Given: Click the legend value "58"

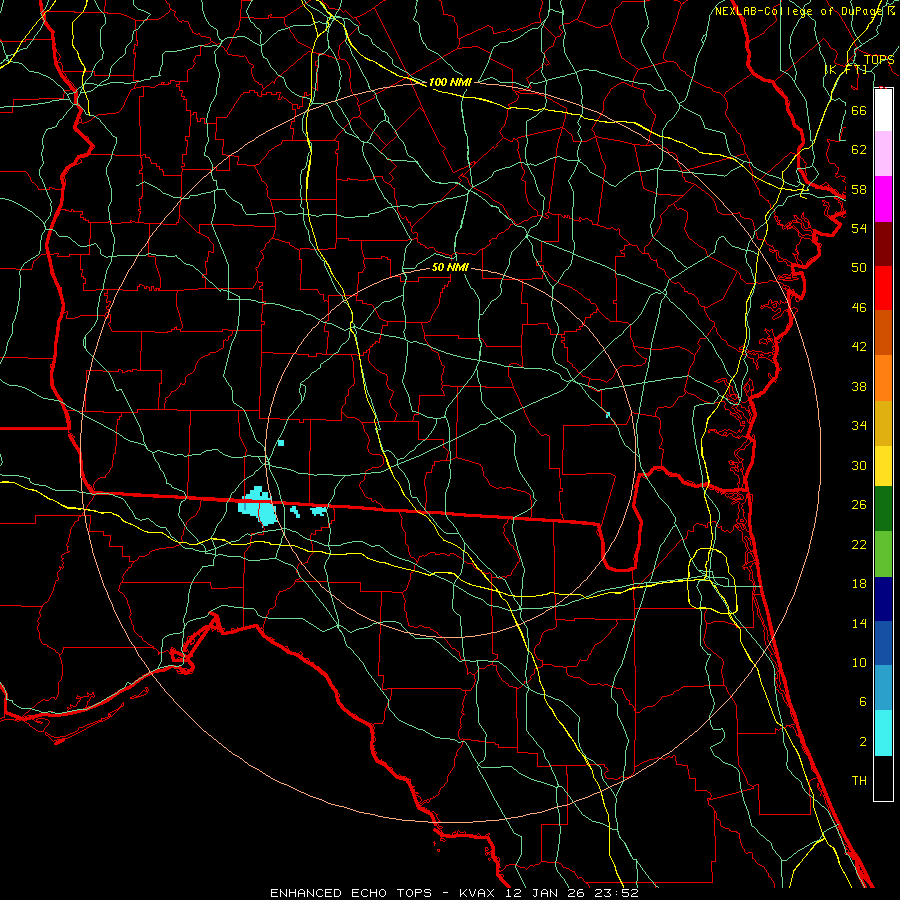Looking at the screenshot, I should click(859, 189).
